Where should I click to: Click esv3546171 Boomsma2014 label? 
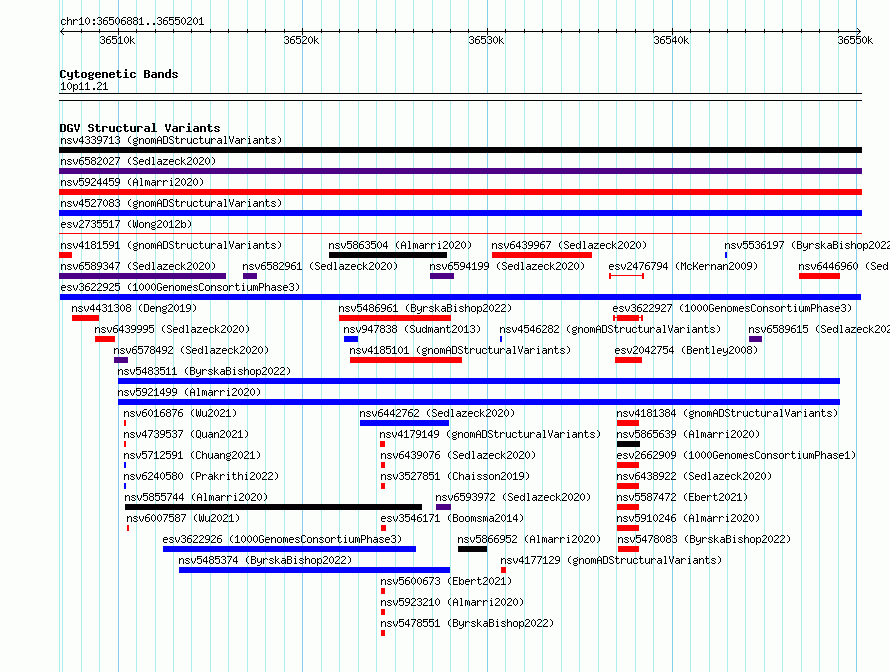[x=452, y=518]
